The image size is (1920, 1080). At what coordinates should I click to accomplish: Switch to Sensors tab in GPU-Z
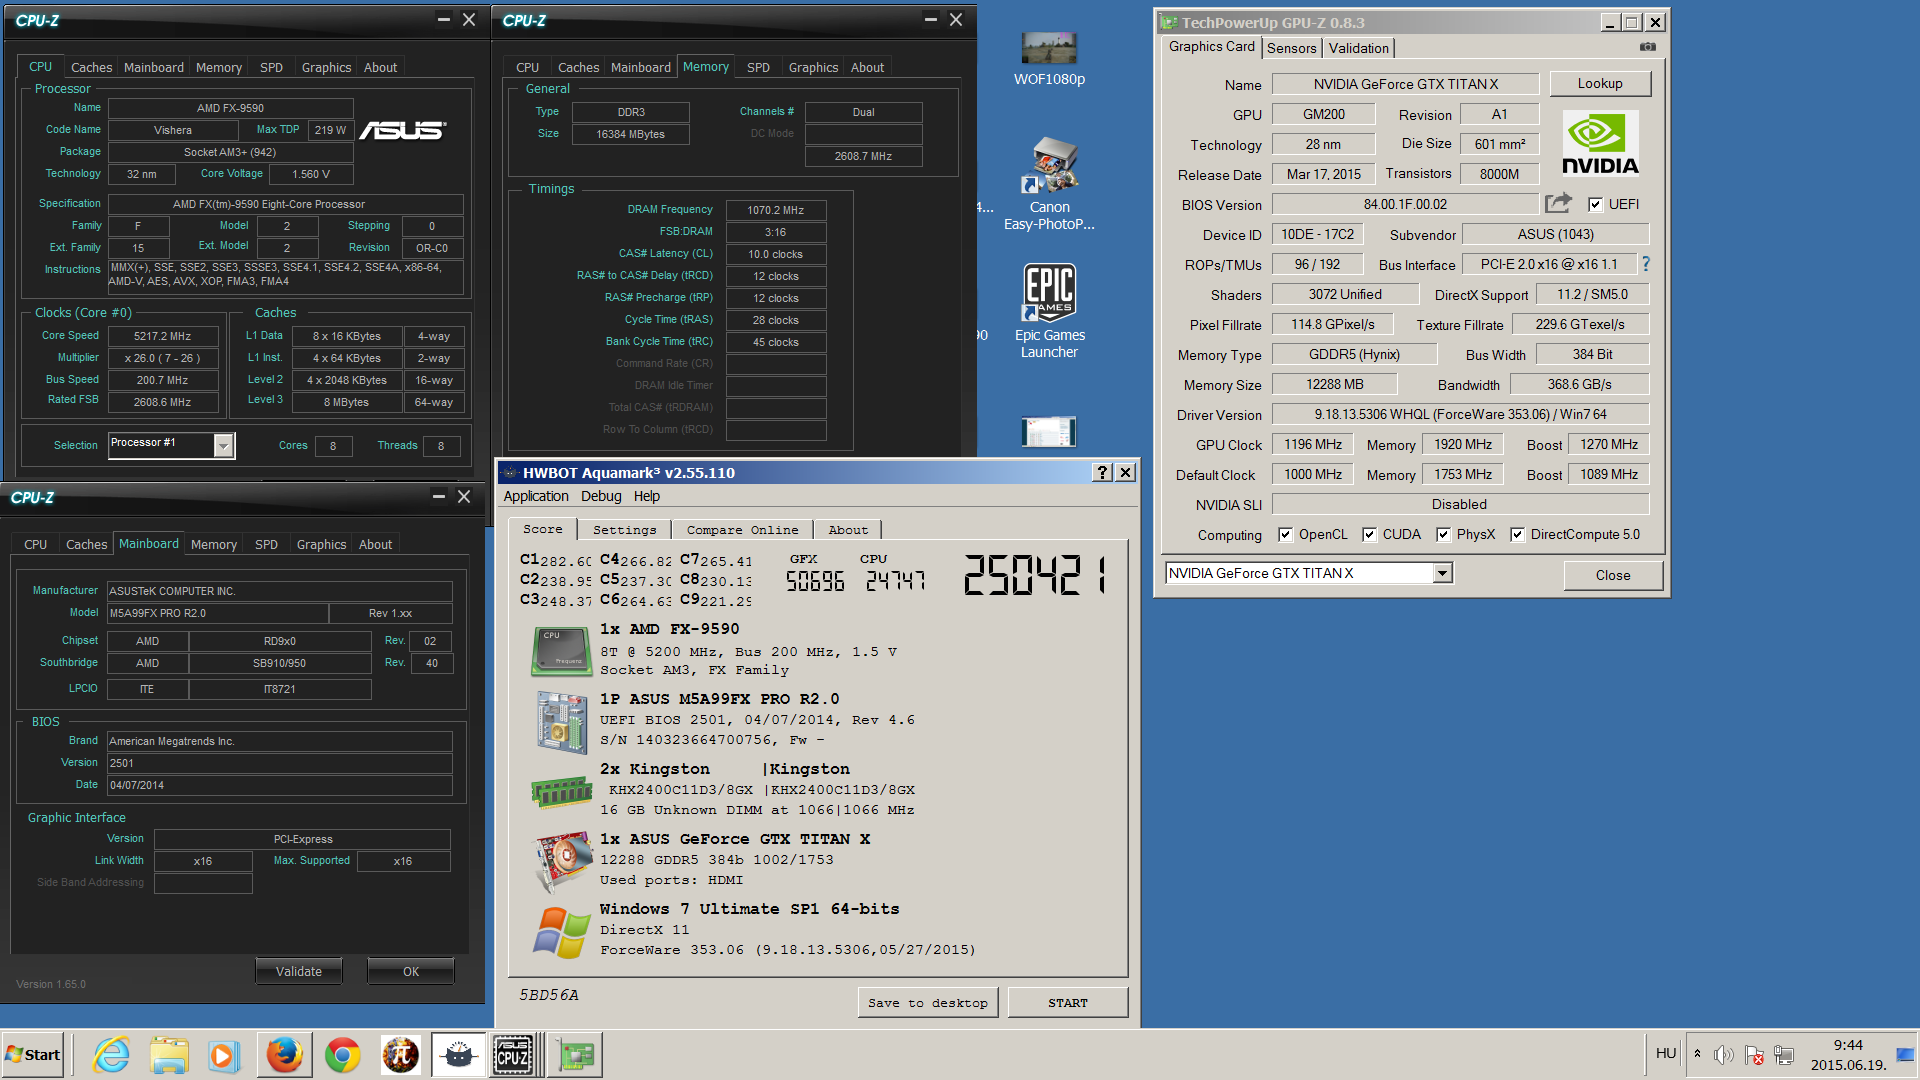coord(1291,48)
